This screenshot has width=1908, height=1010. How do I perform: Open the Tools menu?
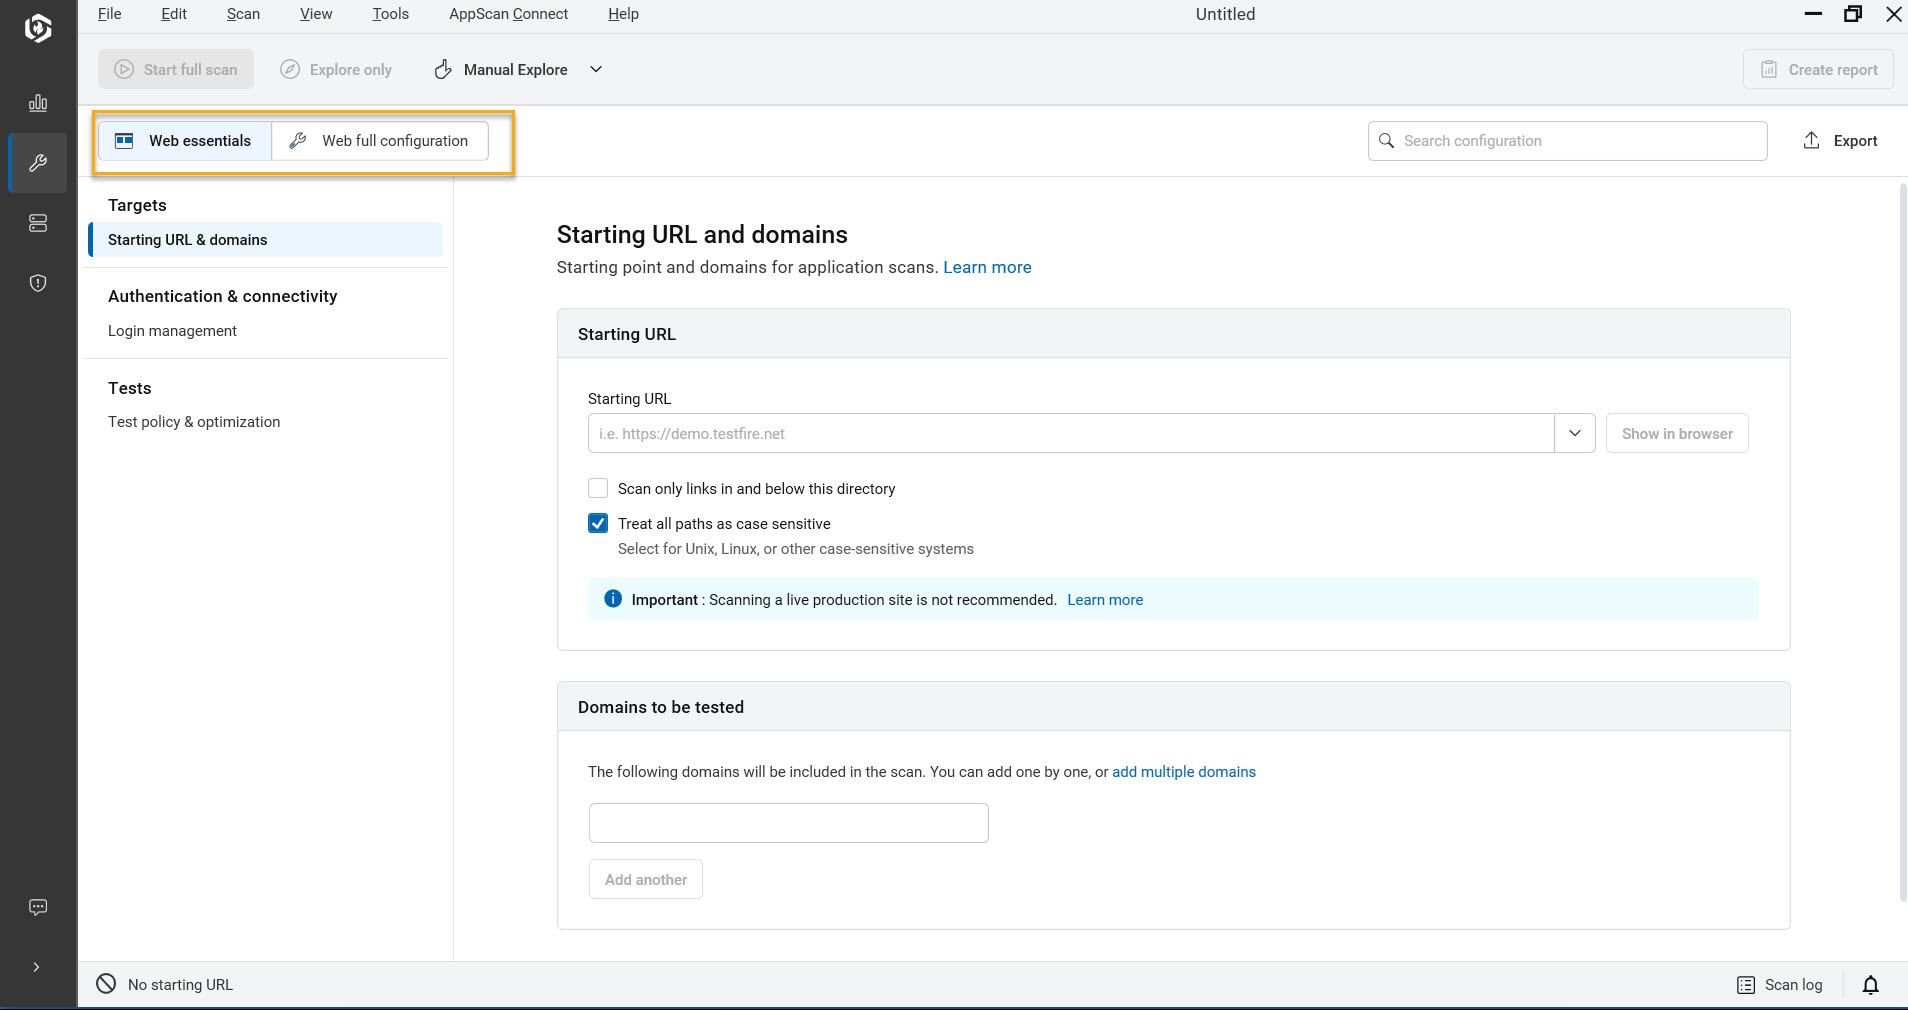point(390,14)
